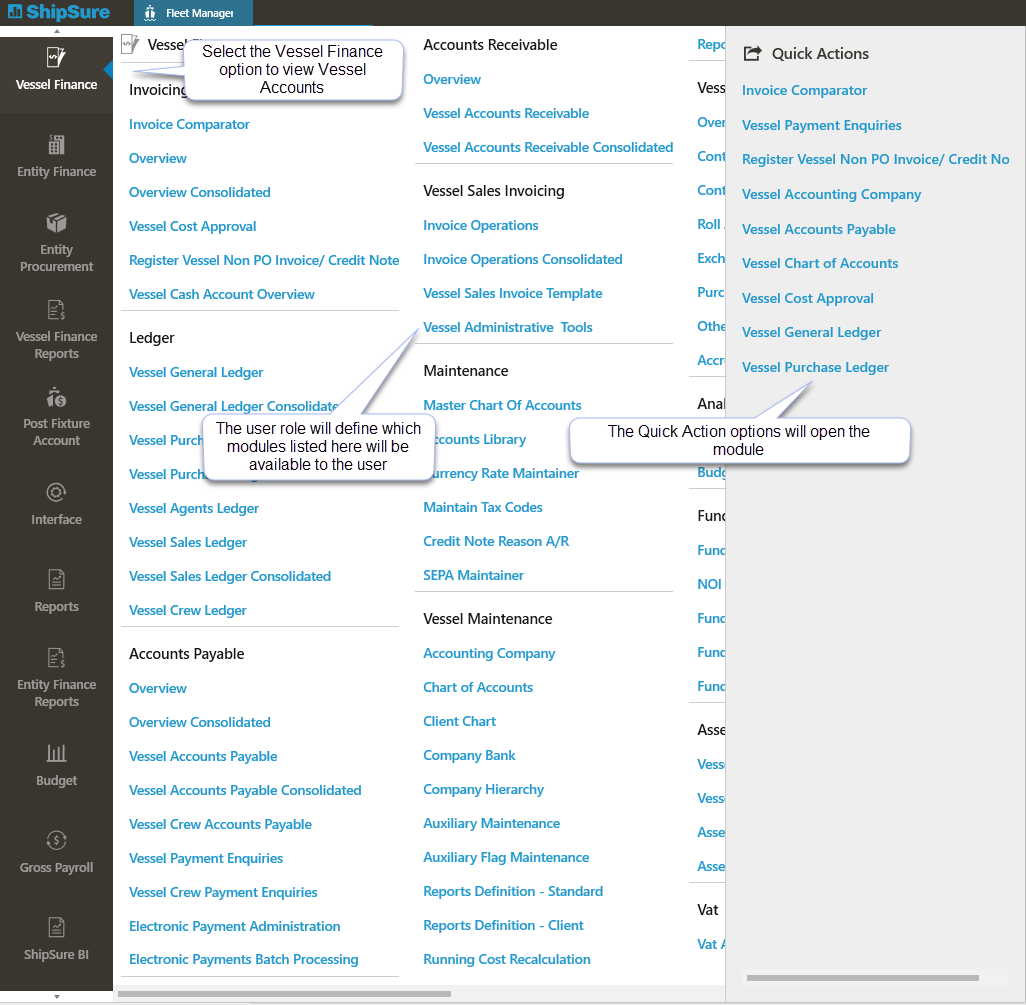Image resolution: width=1026 pixels, height=1005 pixels.
Task: Select Vessel Finance in the sidebar
Action: (x=56, y=68)
